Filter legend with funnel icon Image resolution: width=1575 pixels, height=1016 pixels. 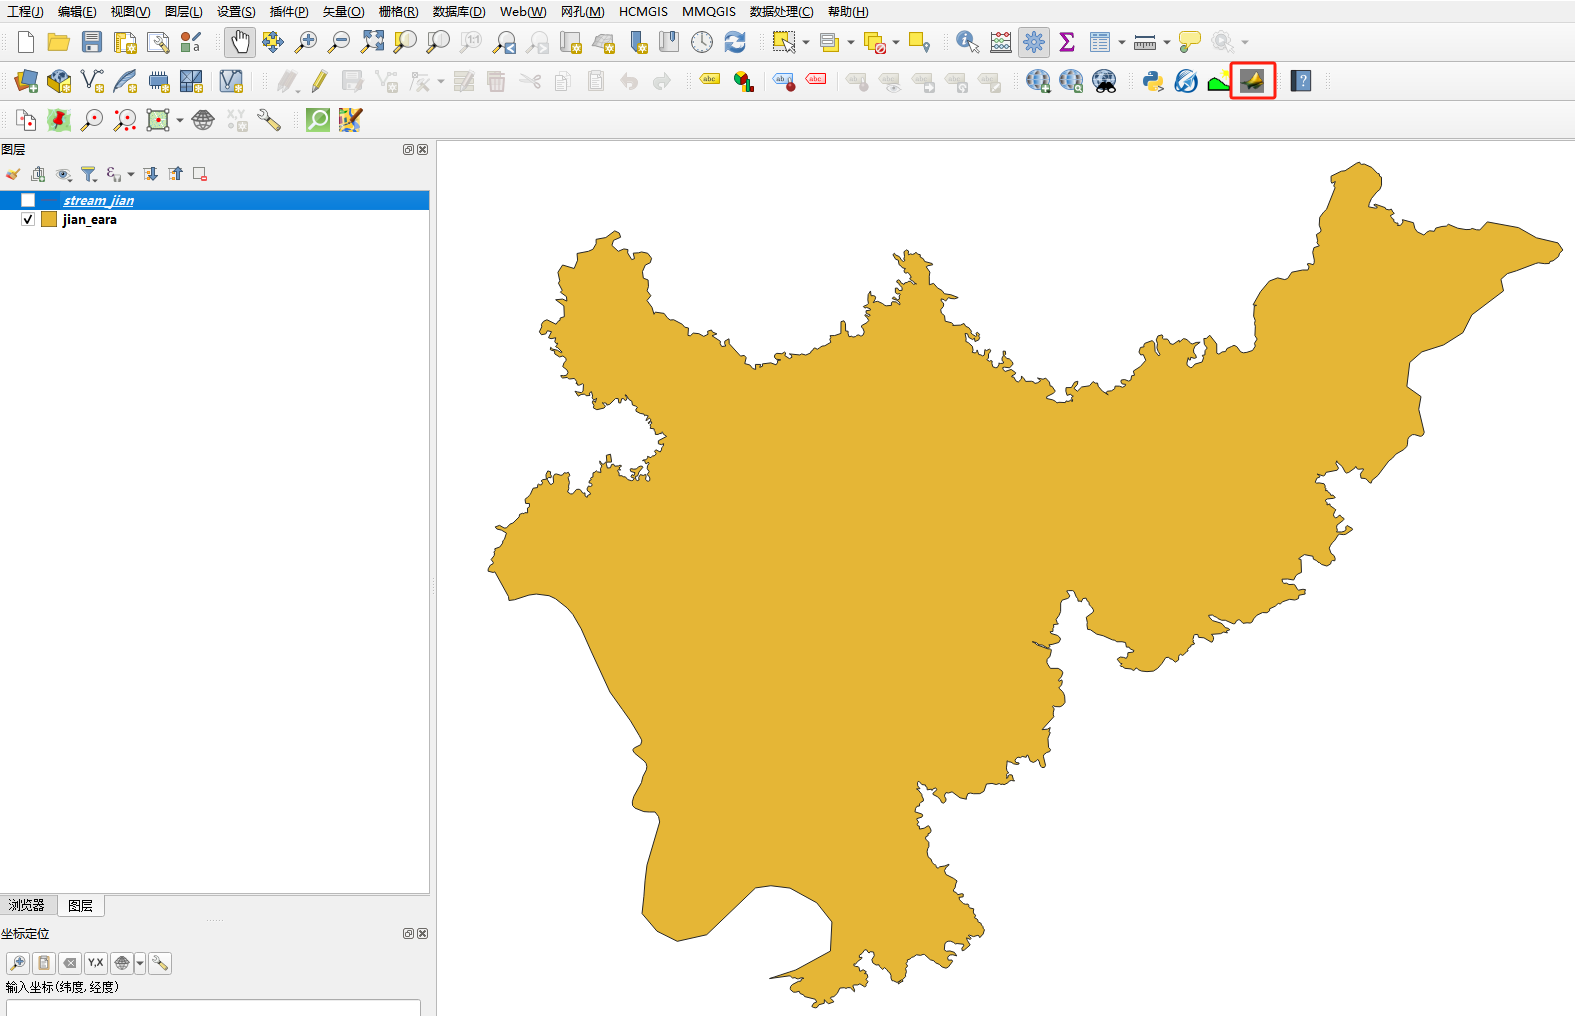click(88, 174)
